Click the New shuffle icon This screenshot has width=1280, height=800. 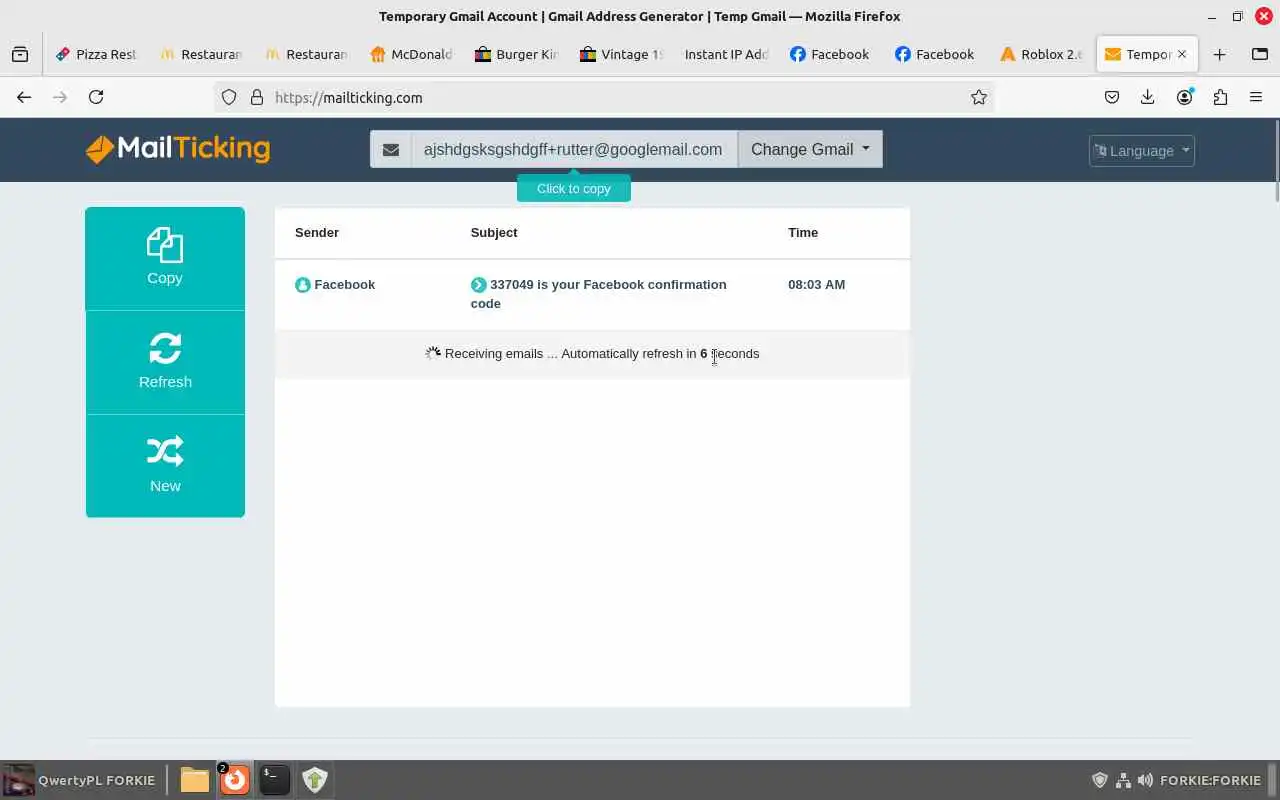point(165,452)
